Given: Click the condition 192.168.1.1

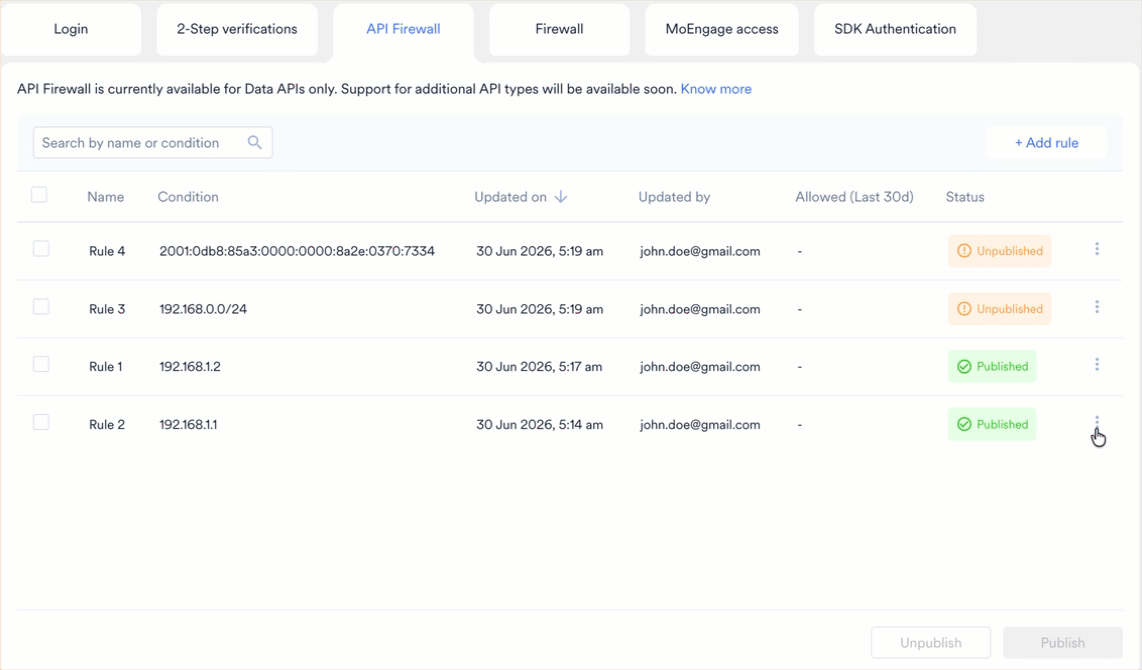Looking at the screenshot, I should 189,425.
